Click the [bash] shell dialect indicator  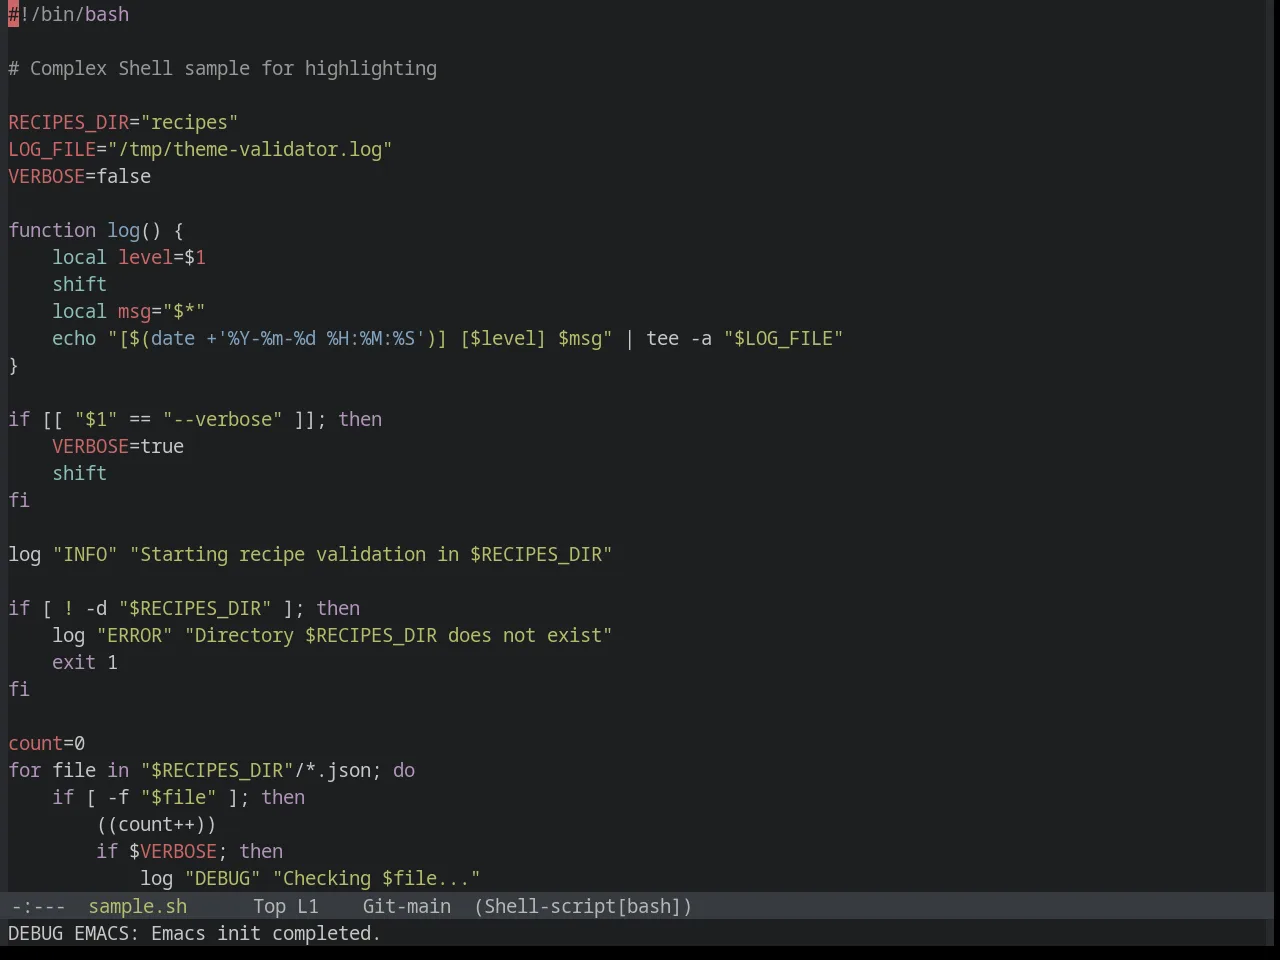tap(650, 906)
